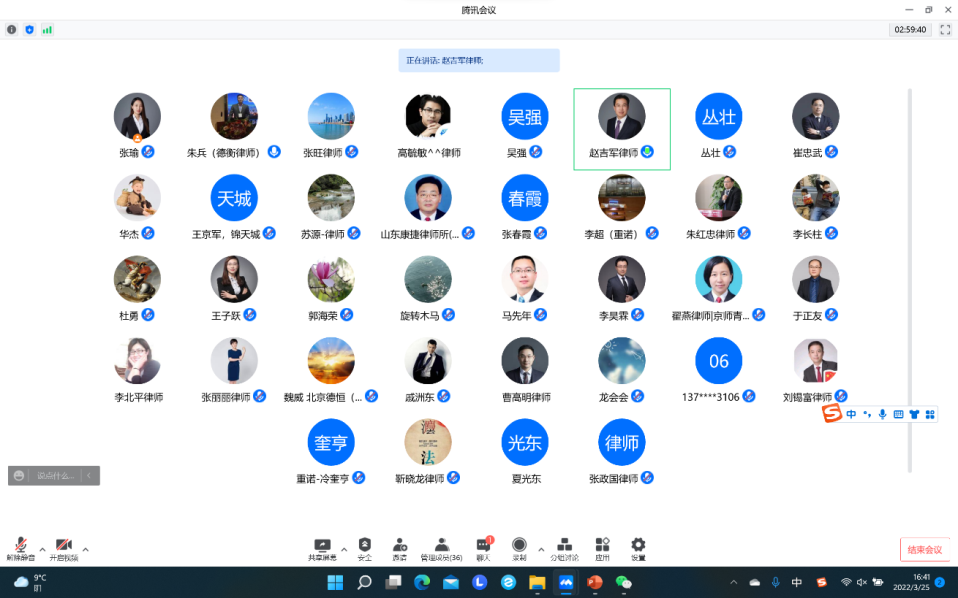This screenshot has width=958, height=598.
Task: Show meeting info via the top-left info icon
Action: point(12,30)
